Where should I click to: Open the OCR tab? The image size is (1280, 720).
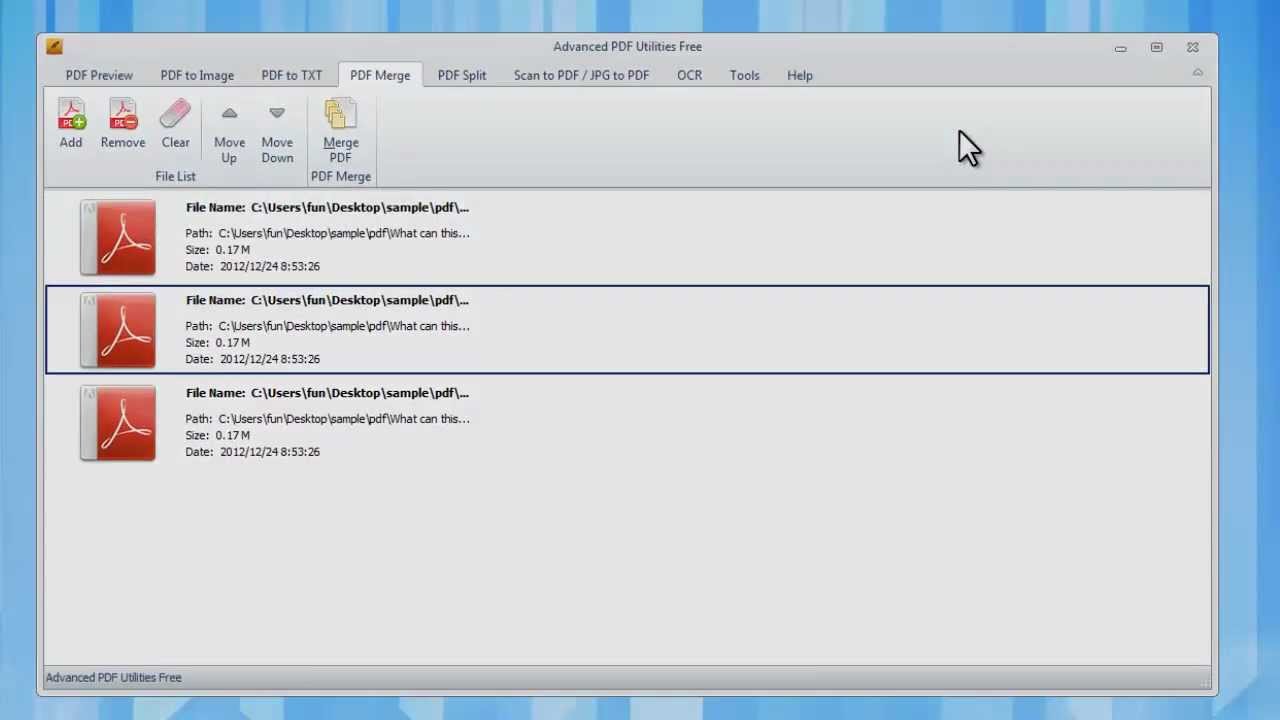pos(689,75)
